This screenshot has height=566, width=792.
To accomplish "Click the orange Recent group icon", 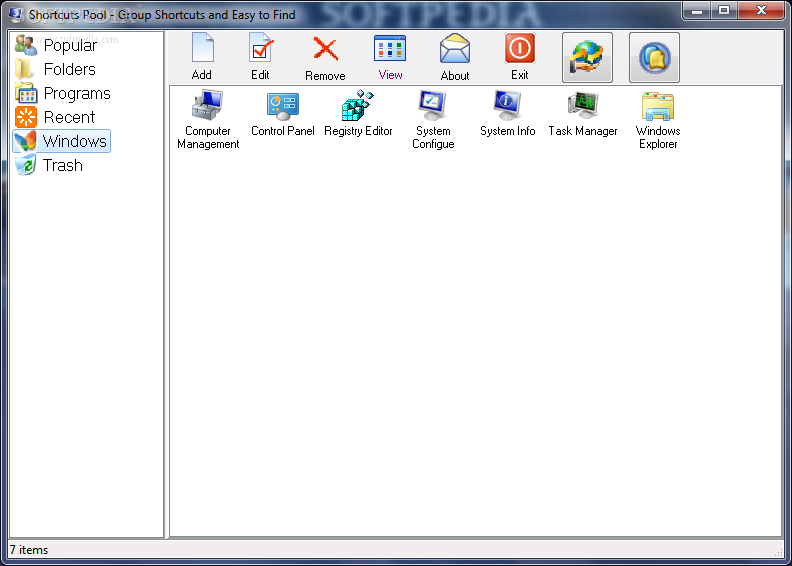I will tap(26, 117).
